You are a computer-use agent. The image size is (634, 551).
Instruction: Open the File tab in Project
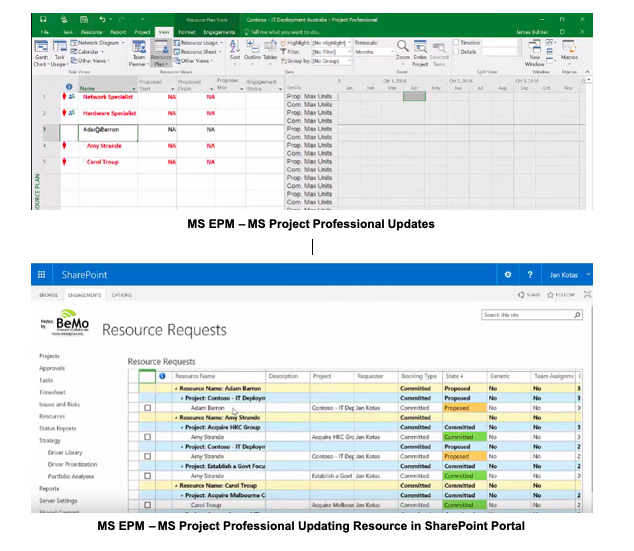click(x=44, y=32)
